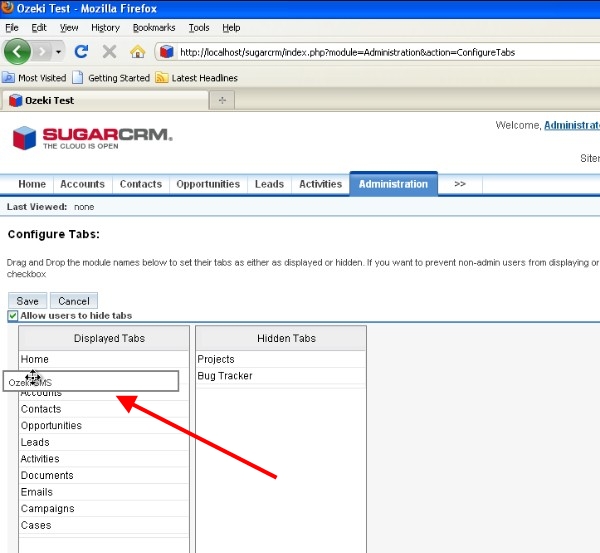Open a new tab with plus button
The image size is (600, 553).
pos(222,100)
